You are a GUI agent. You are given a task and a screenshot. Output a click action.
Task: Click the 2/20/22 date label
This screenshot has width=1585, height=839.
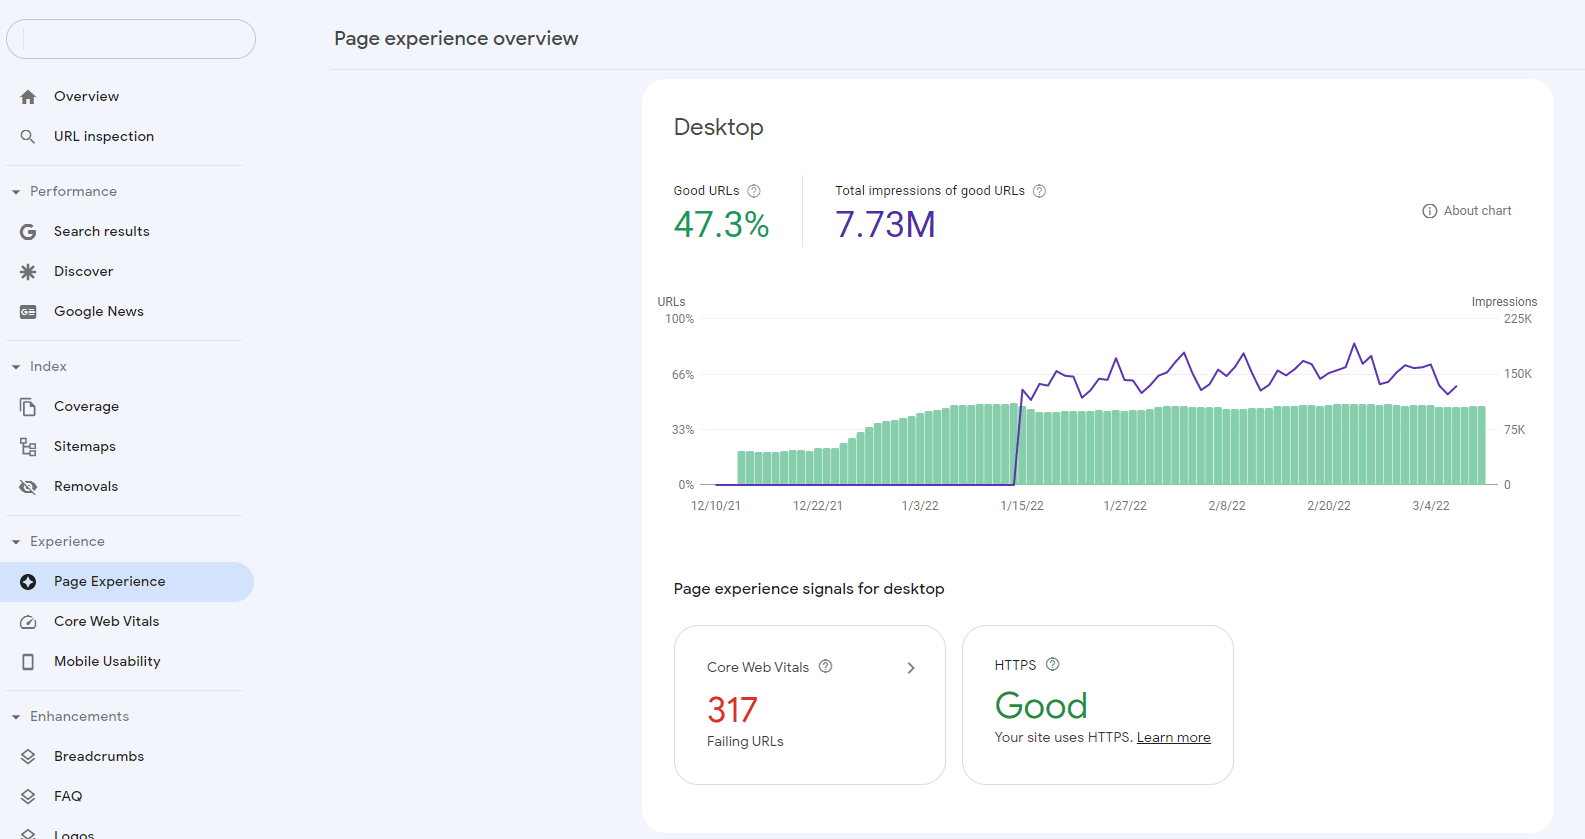pos(1329,506)
